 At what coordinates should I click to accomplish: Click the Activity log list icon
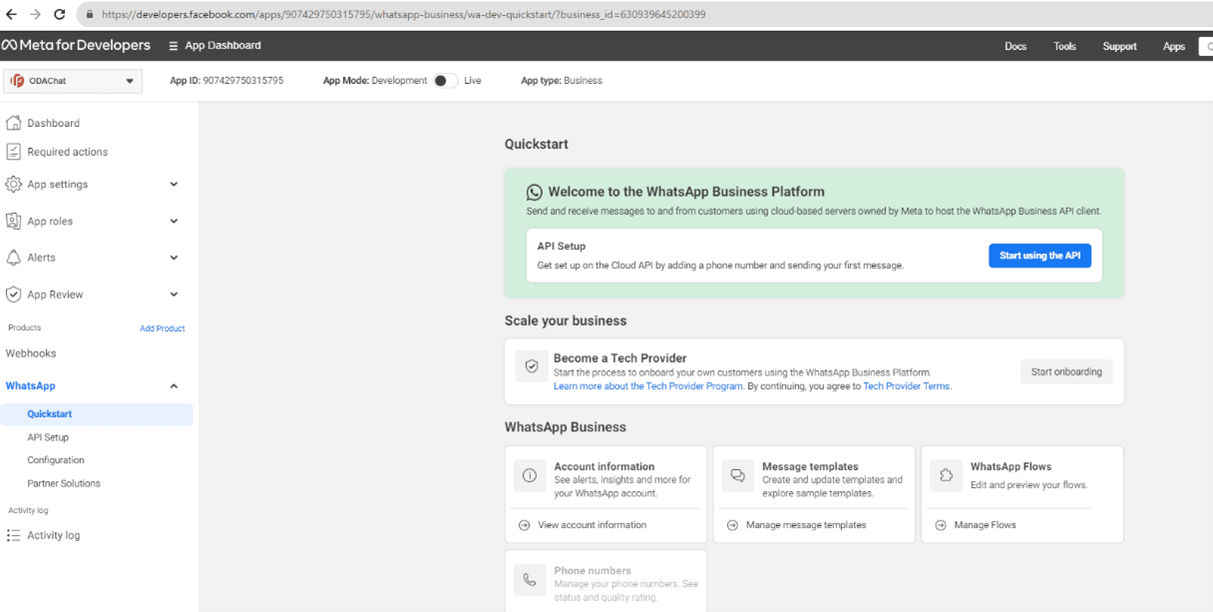(13, 536)
